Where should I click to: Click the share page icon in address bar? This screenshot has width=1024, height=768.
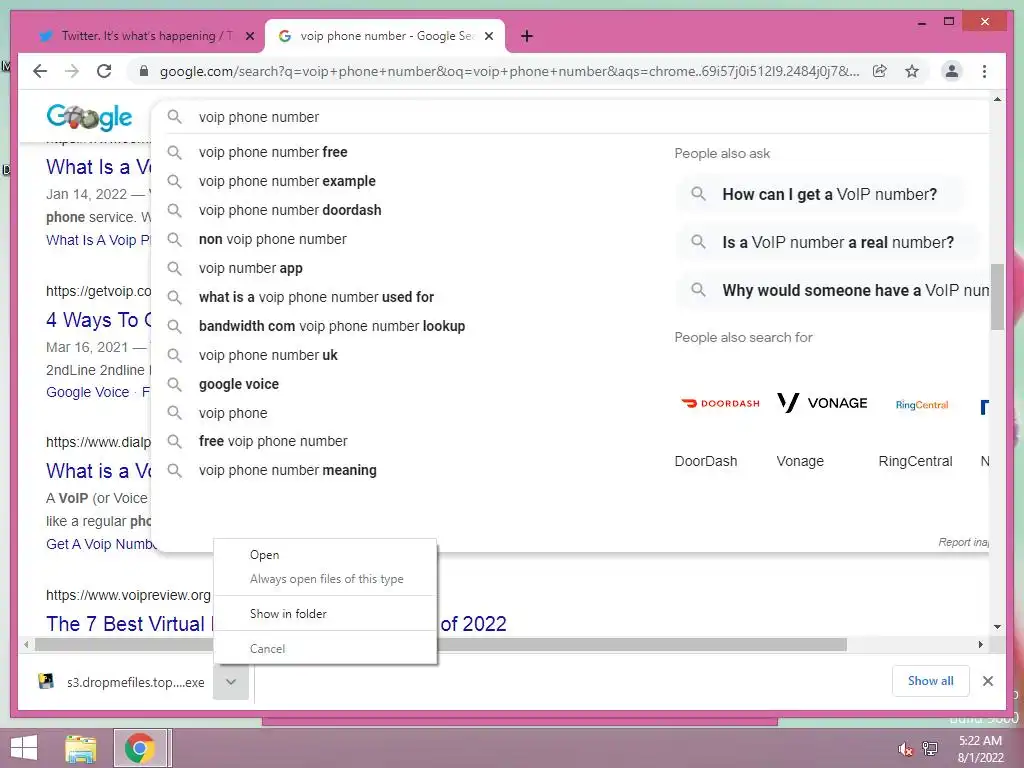click(880, 71)
